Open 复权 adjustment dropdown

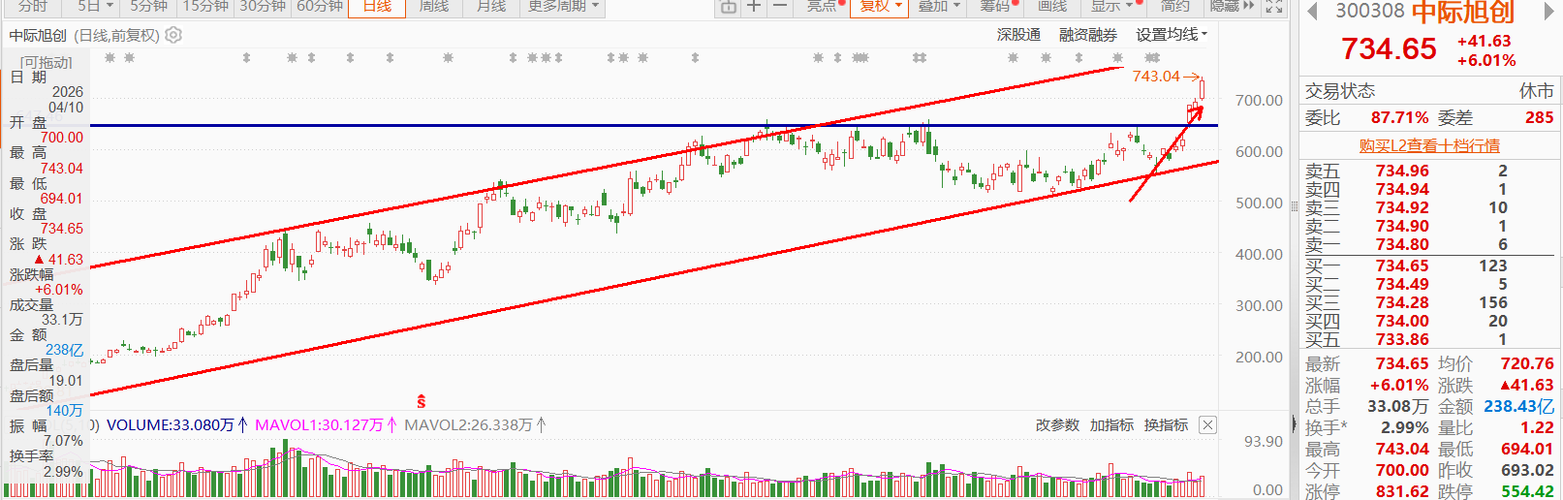pos(879,6)
